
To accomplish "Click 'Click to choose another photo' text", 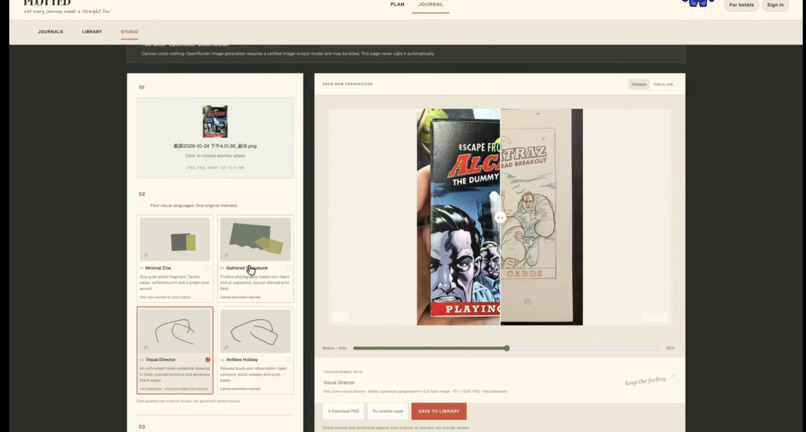I will point(215,155).
